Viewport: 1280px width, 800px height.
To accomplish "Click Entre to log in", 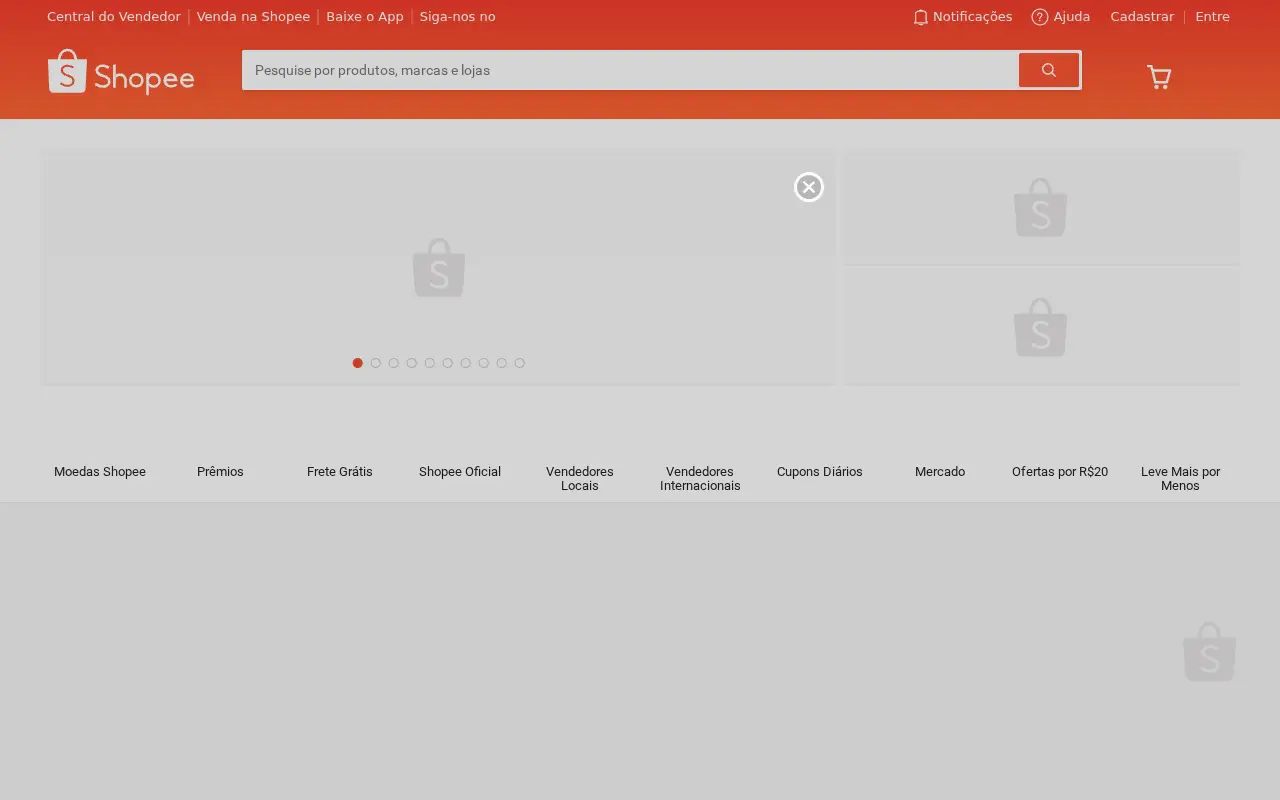I will [1212, 17].
